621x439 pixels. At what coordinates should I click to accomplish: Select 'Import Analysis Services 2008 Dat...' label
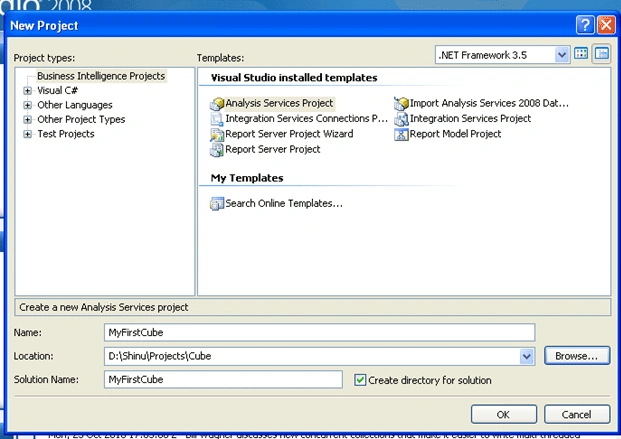[x=490, y=103]
